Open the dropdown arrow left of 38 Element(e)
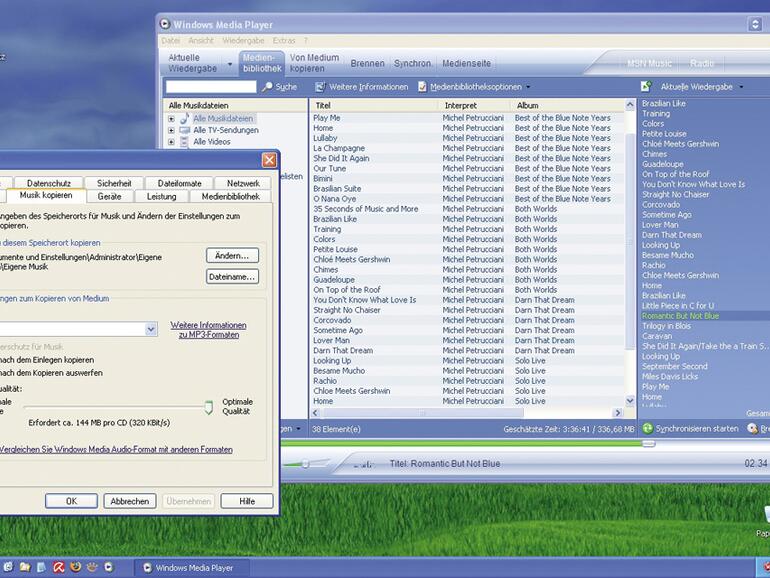770x578 pixels. pos(298,429)
